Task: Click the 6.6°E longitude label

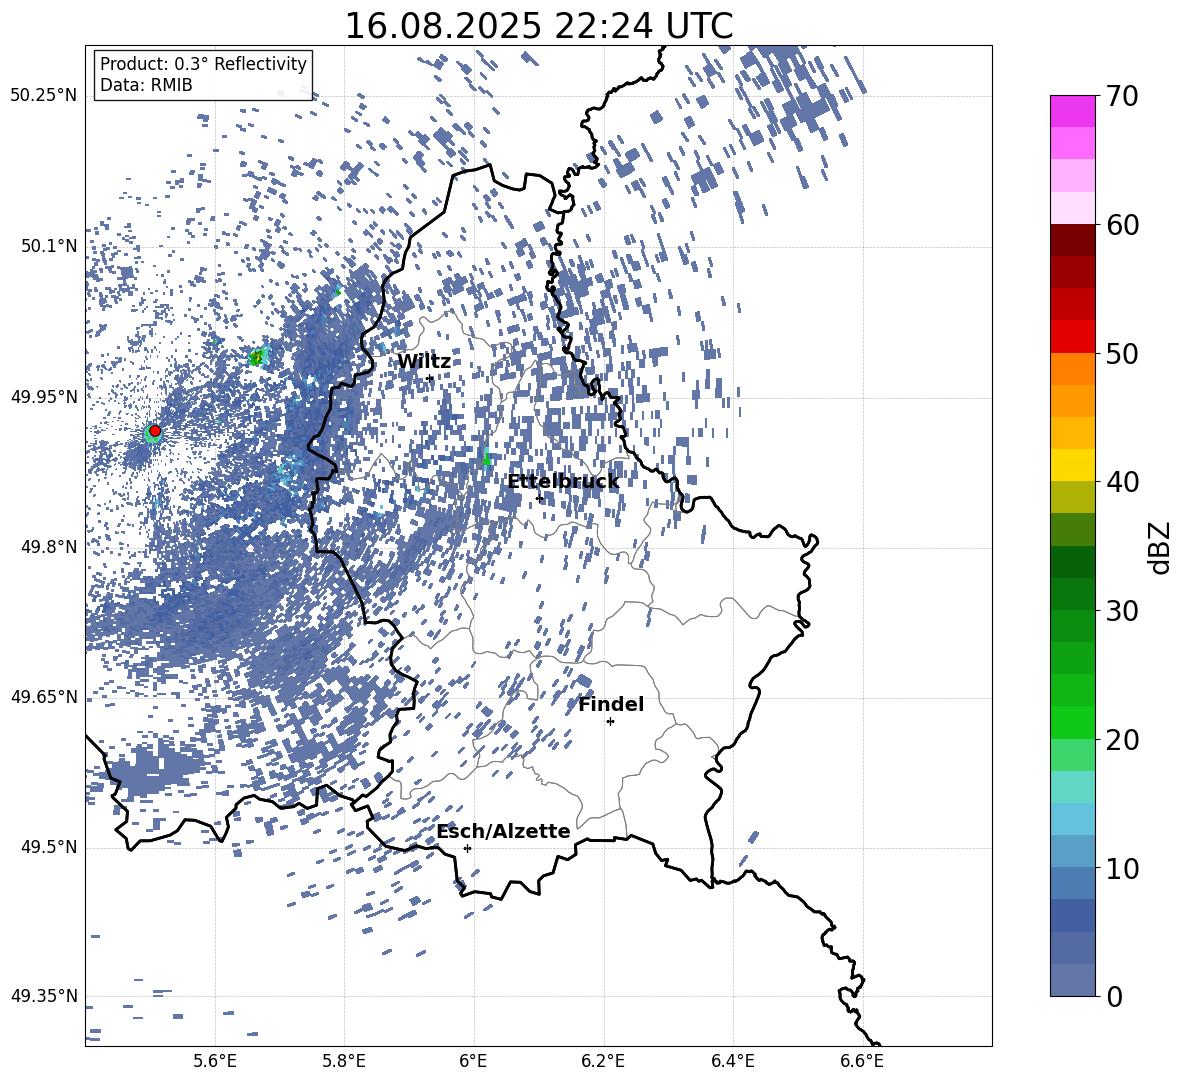Action: (862, 1061)
